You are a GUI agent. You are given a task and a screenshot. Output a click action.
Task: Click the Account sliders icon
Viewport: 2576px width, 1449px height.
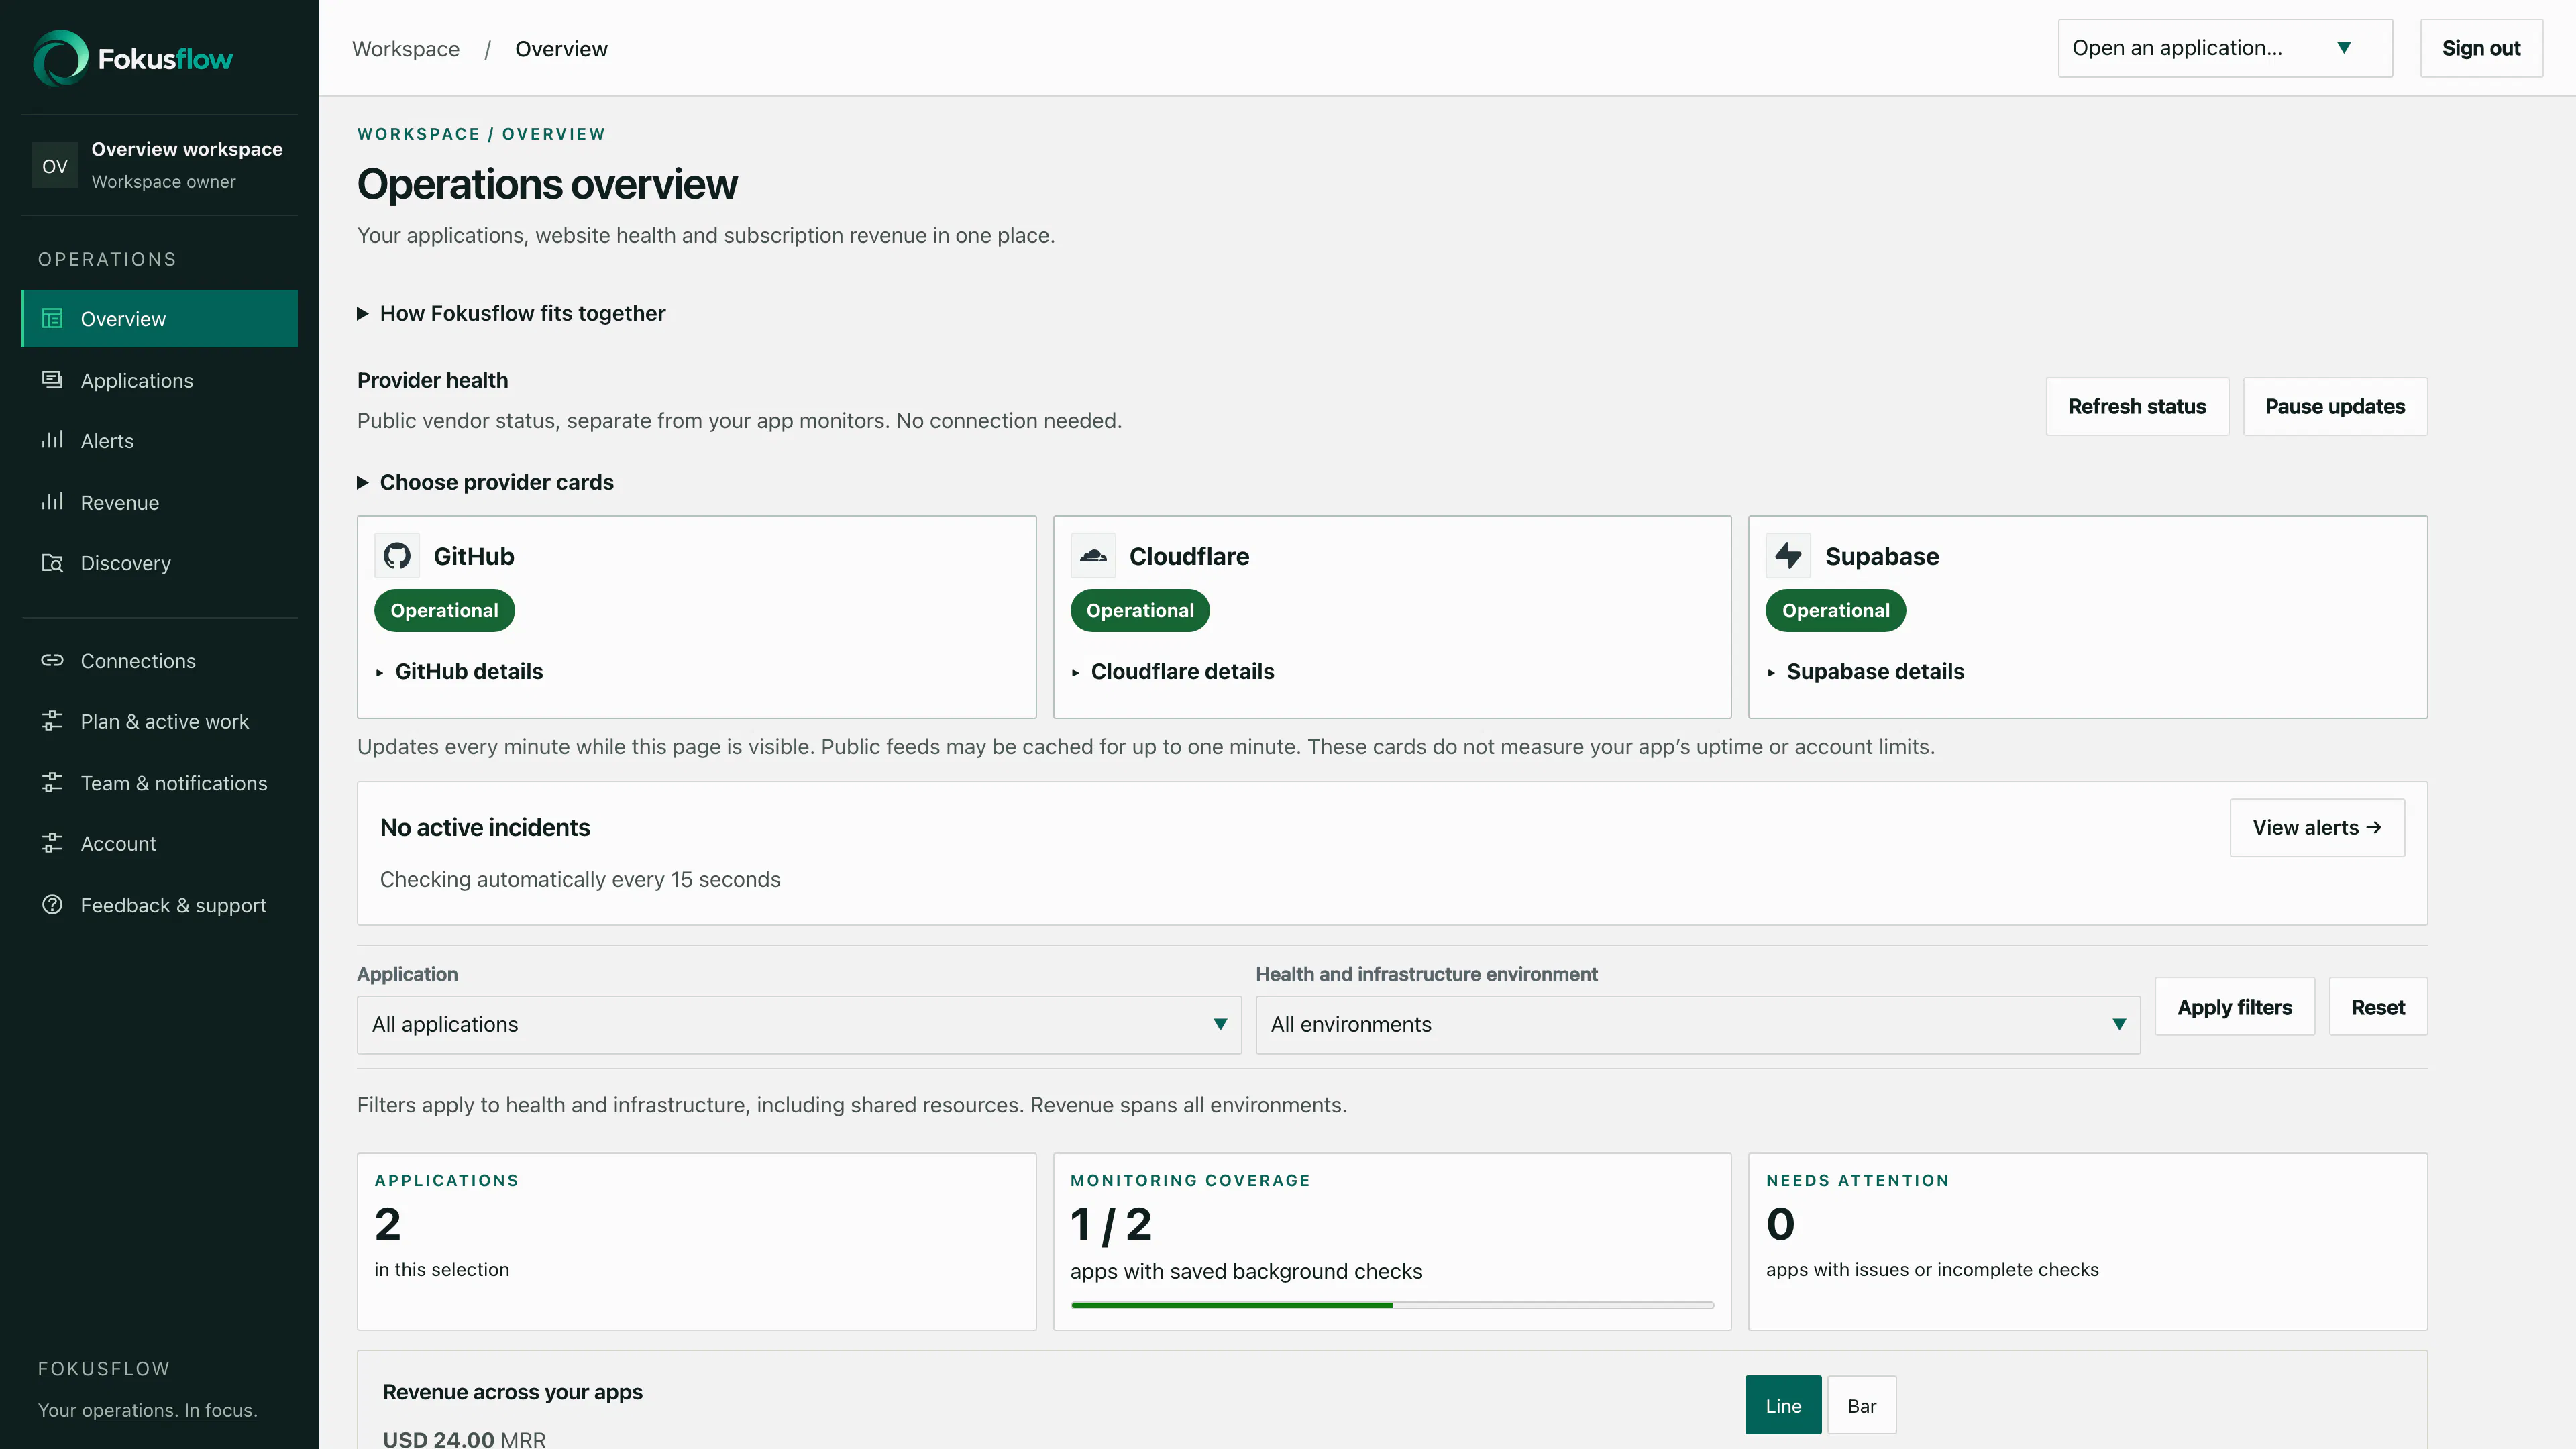(52, 843)
